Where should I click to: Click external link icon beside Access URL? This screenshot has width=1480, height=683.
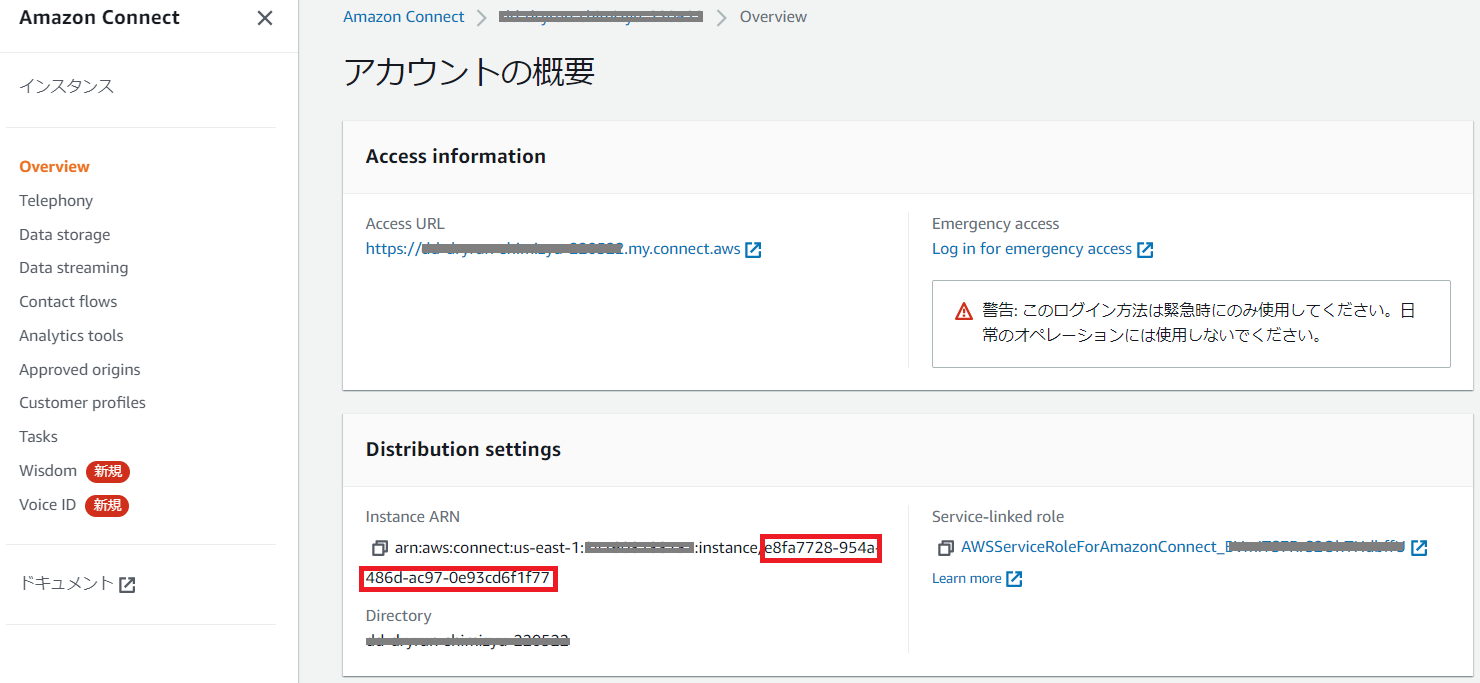click(x=754, y=250)
